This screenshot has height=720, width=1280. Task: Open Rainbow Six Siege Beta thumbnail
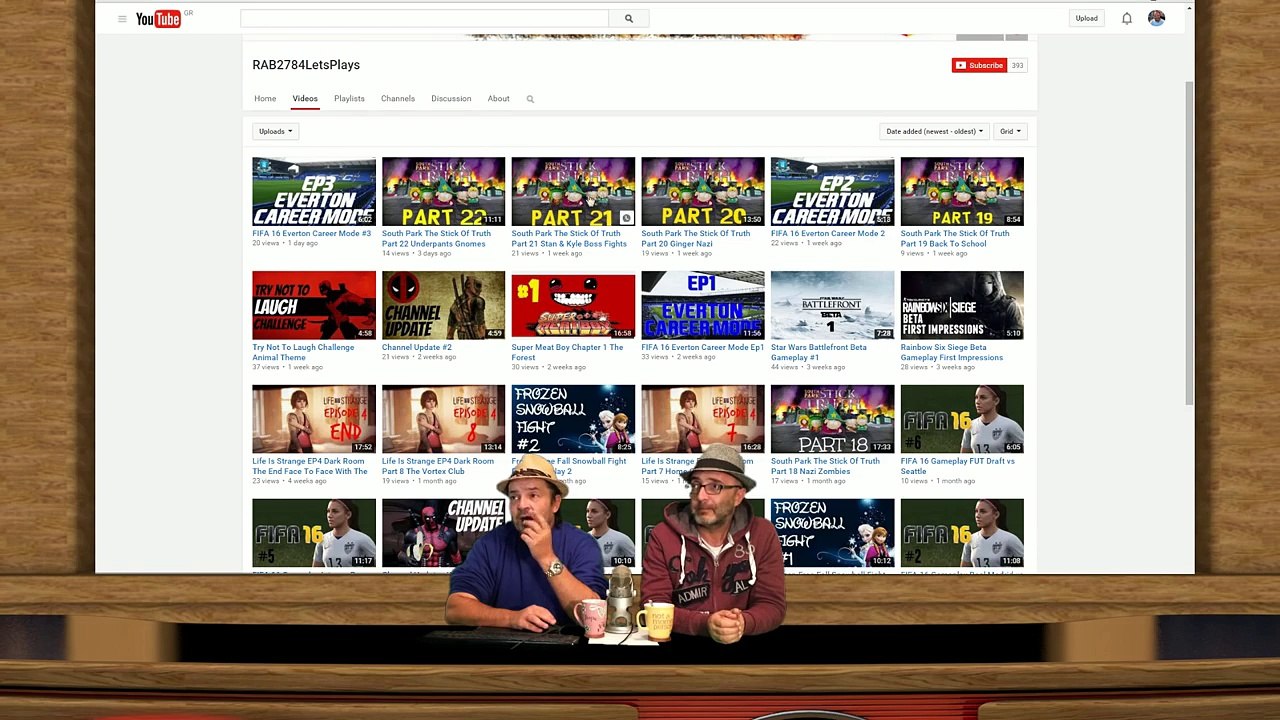[x=962, y=305]
